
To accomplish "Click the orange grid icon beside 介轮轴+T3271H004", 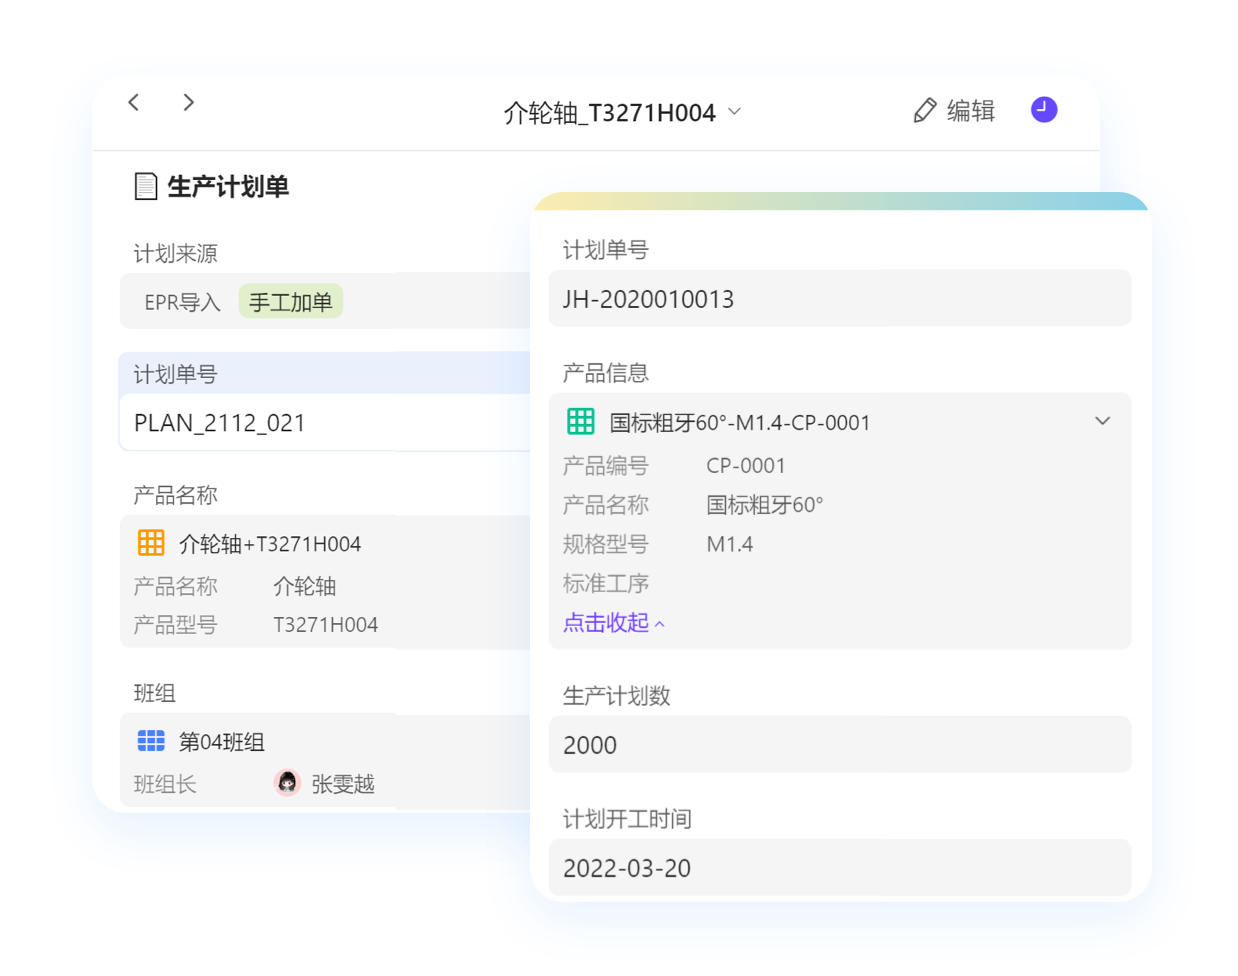I will click(x=151, y=543).
